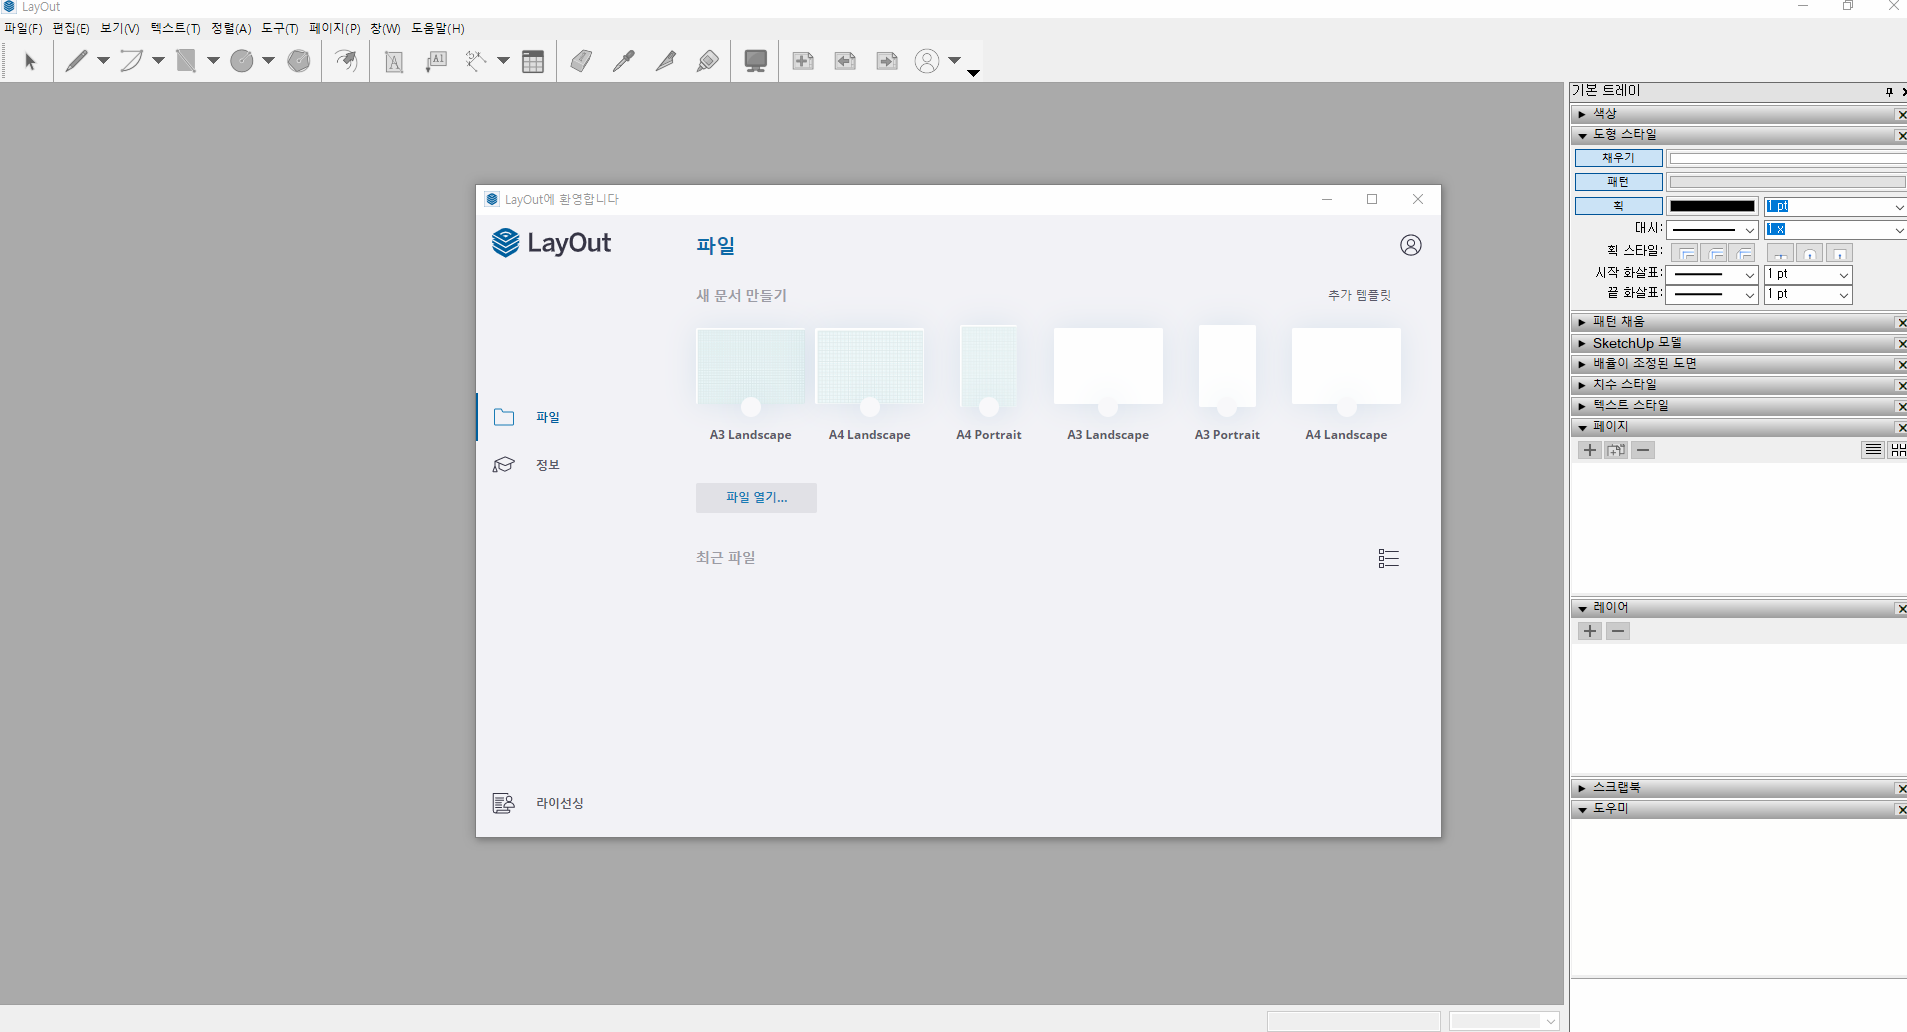Duplicate page icon in Pages panel
The image size is (1907, 1032).
(x=1616, y=450)
